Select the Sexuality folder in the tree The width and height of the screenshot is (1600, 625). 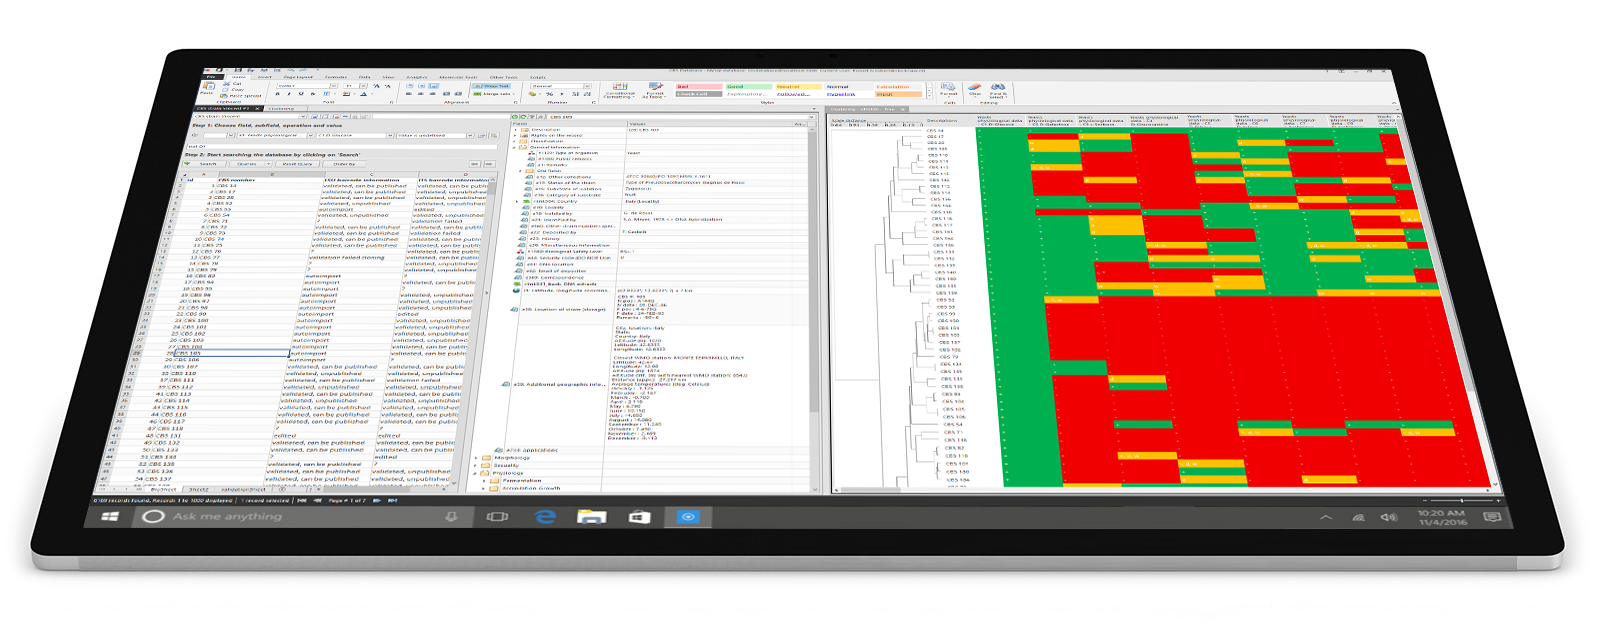tap(506, 465)
